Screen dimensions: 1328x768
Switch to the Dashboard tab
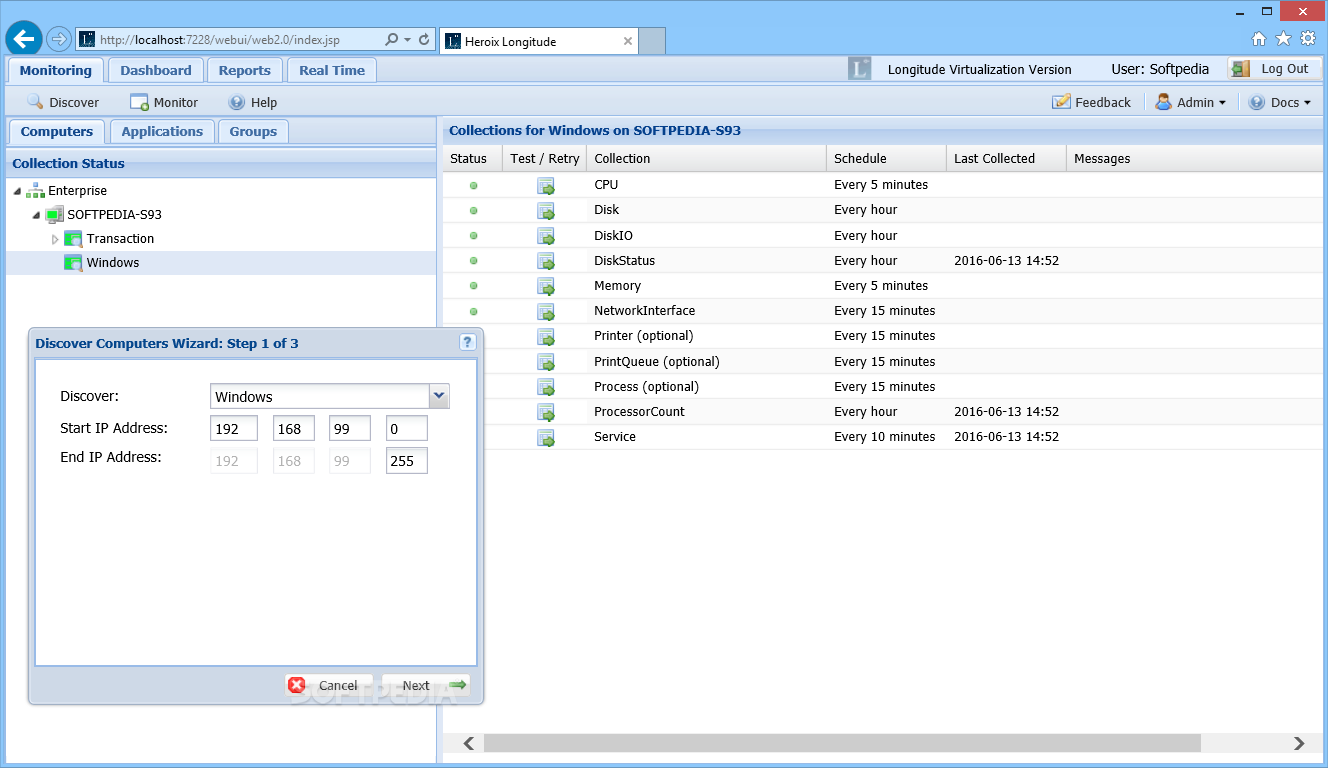pos(156,70)
